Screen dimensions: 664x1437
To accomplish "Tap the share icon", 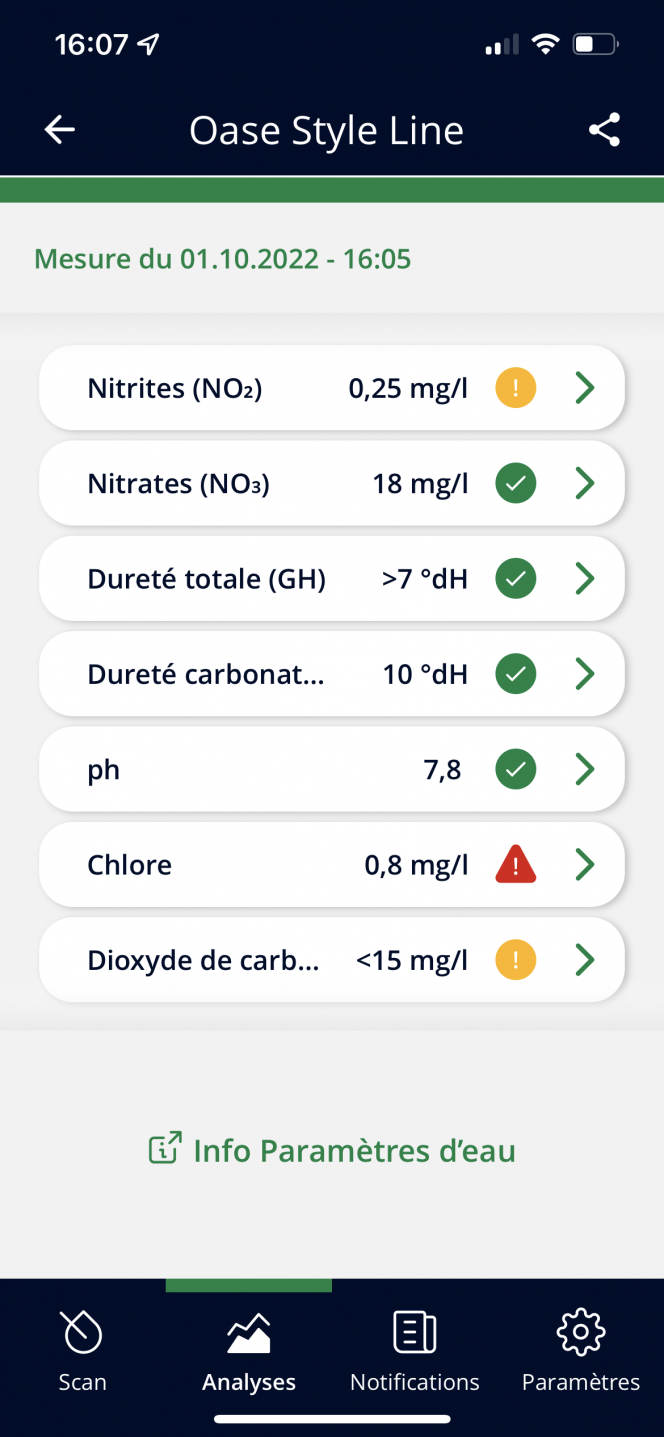I will tap(604, 130).
